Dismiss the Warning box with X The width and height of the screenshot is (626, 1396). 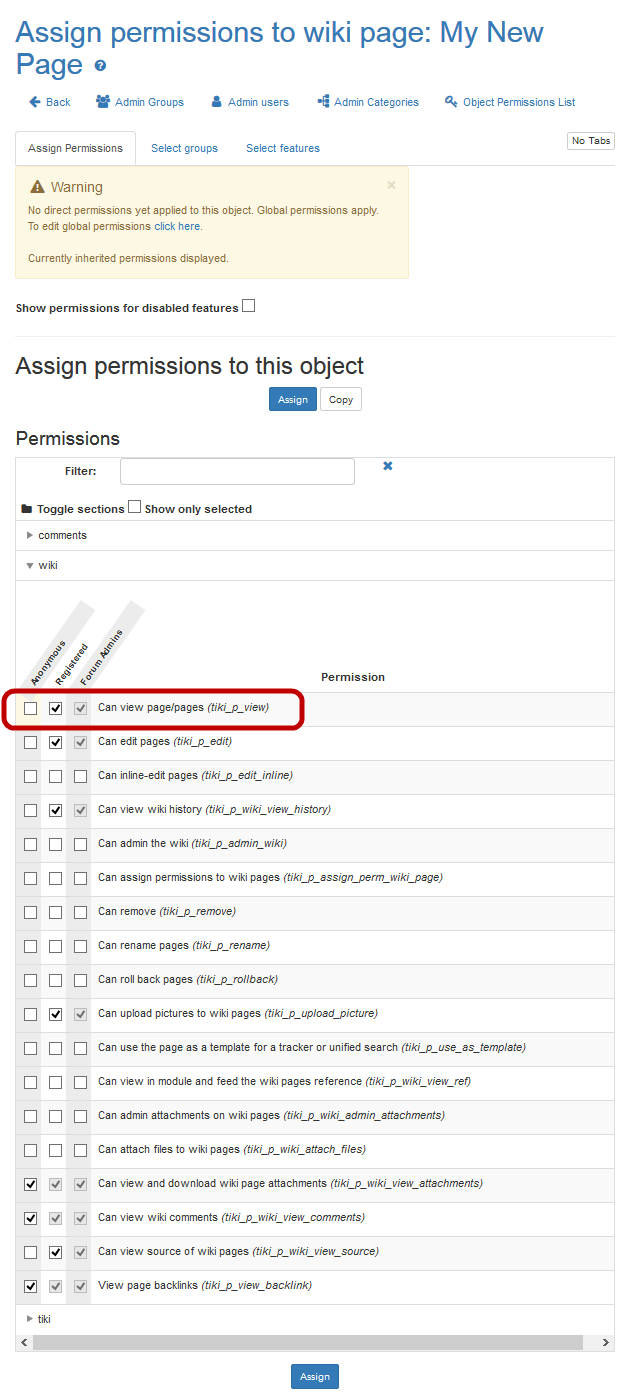click(391, 185)
